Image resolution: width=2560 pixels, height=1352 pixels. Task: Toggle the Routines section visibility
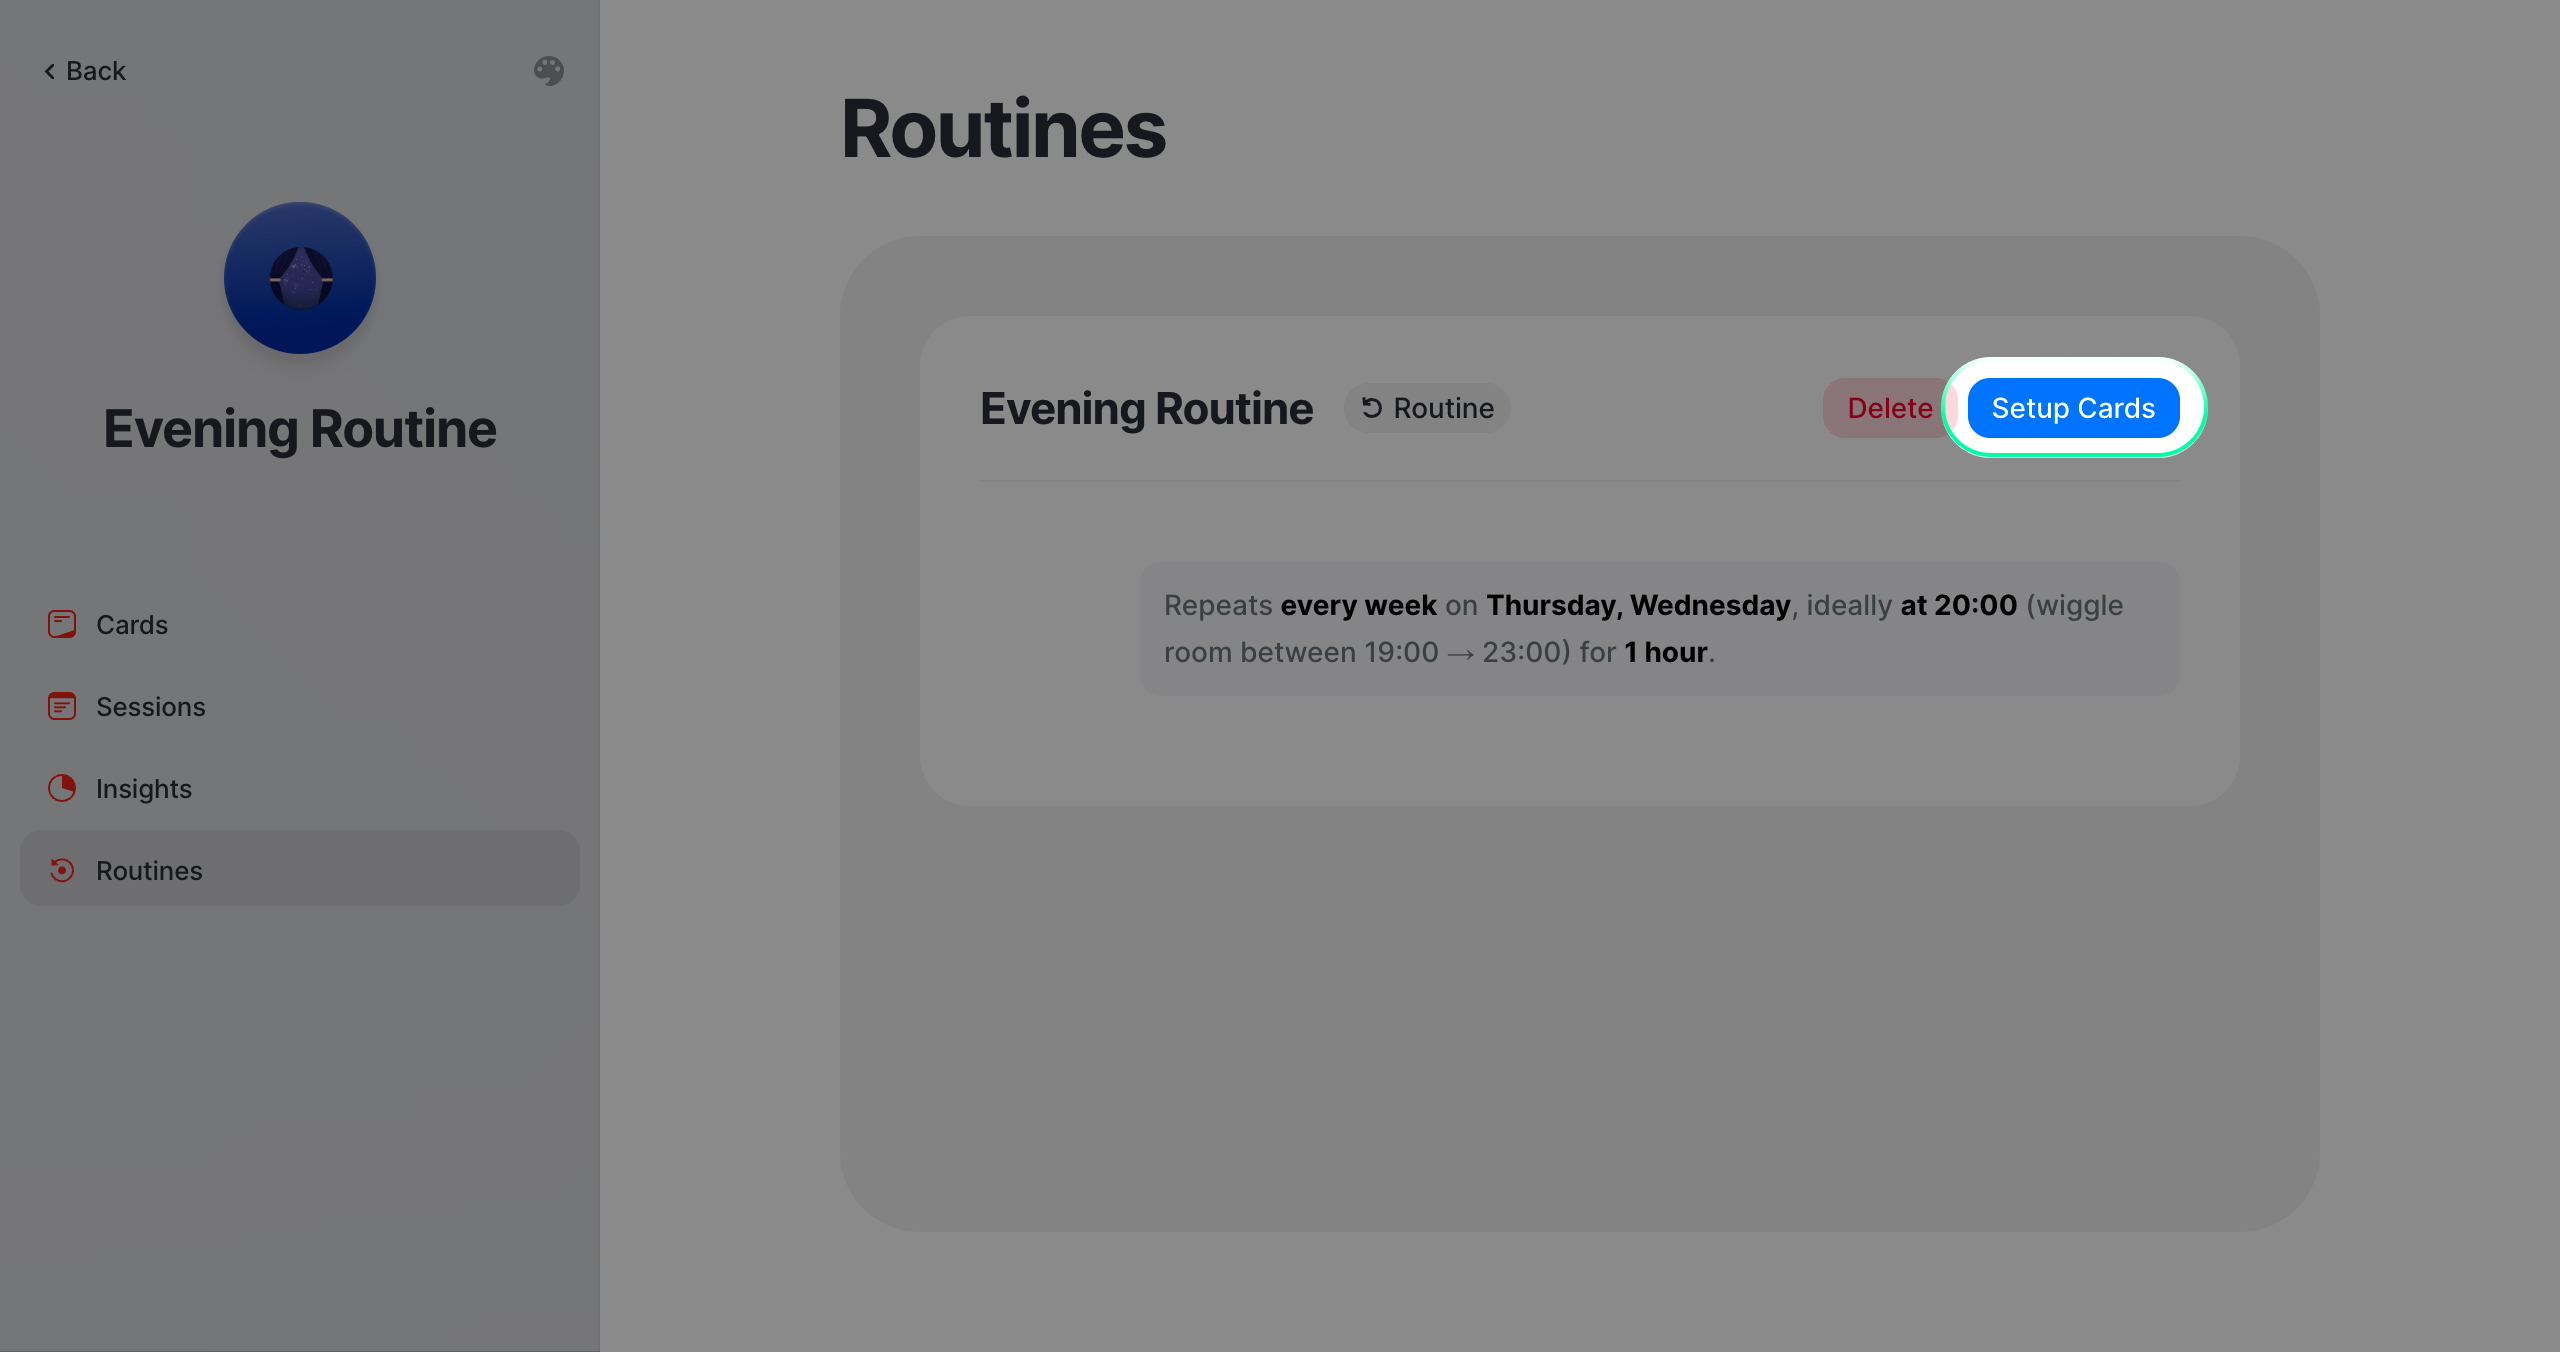(x=300, y=868)
